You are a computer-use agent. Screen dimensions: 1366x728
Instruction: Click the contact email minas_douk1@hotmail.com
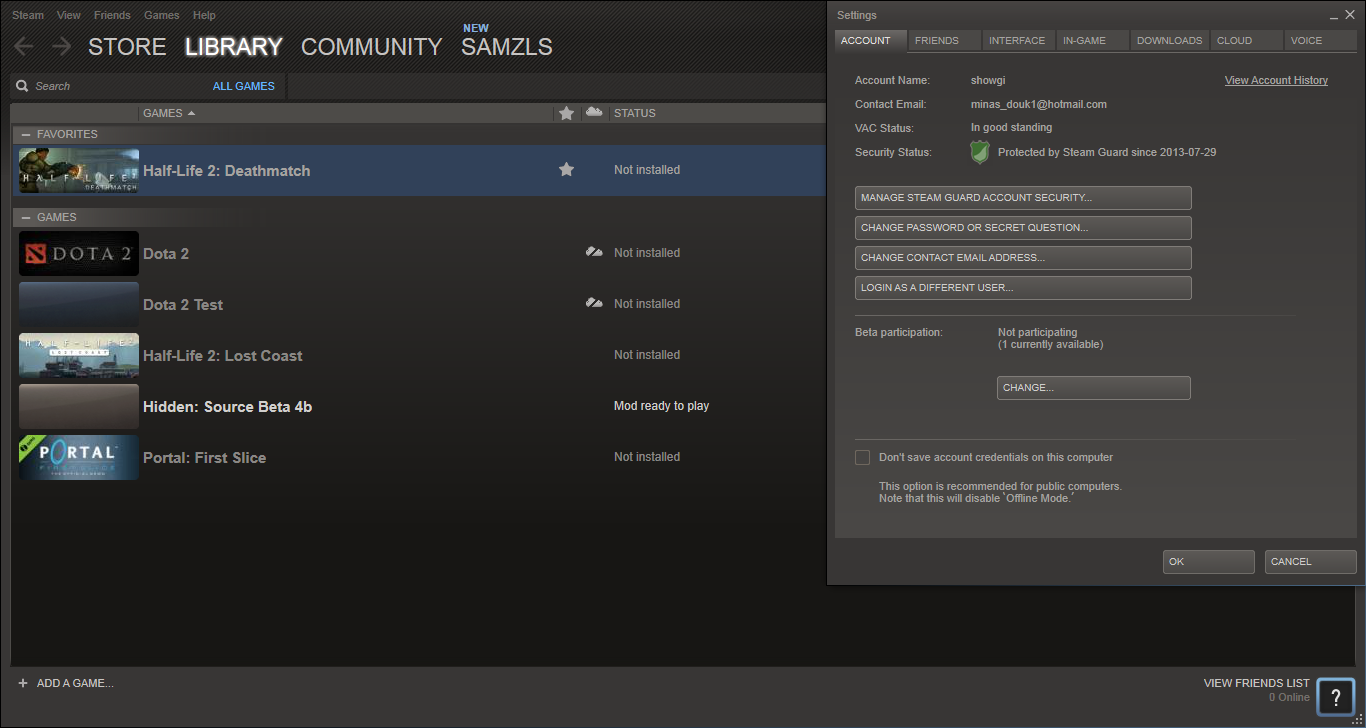pos(1039,104)
